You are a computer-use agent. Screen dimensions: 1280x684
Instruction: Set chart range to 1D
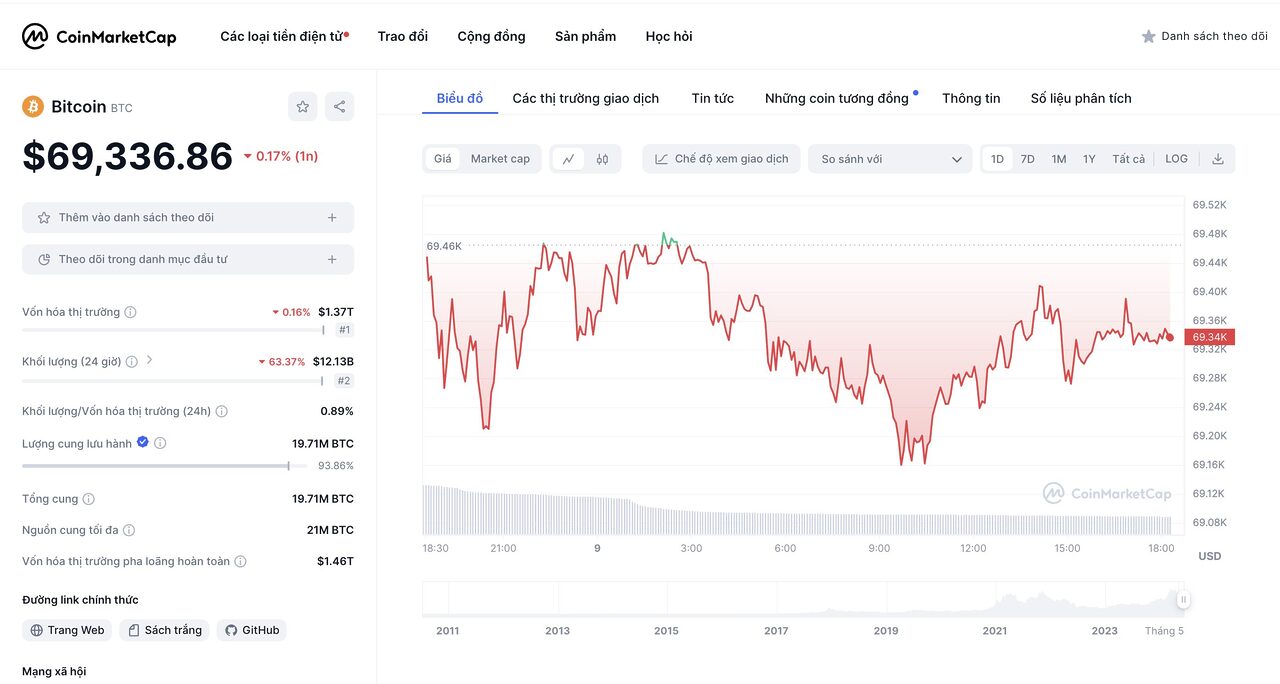pos(997,159)
